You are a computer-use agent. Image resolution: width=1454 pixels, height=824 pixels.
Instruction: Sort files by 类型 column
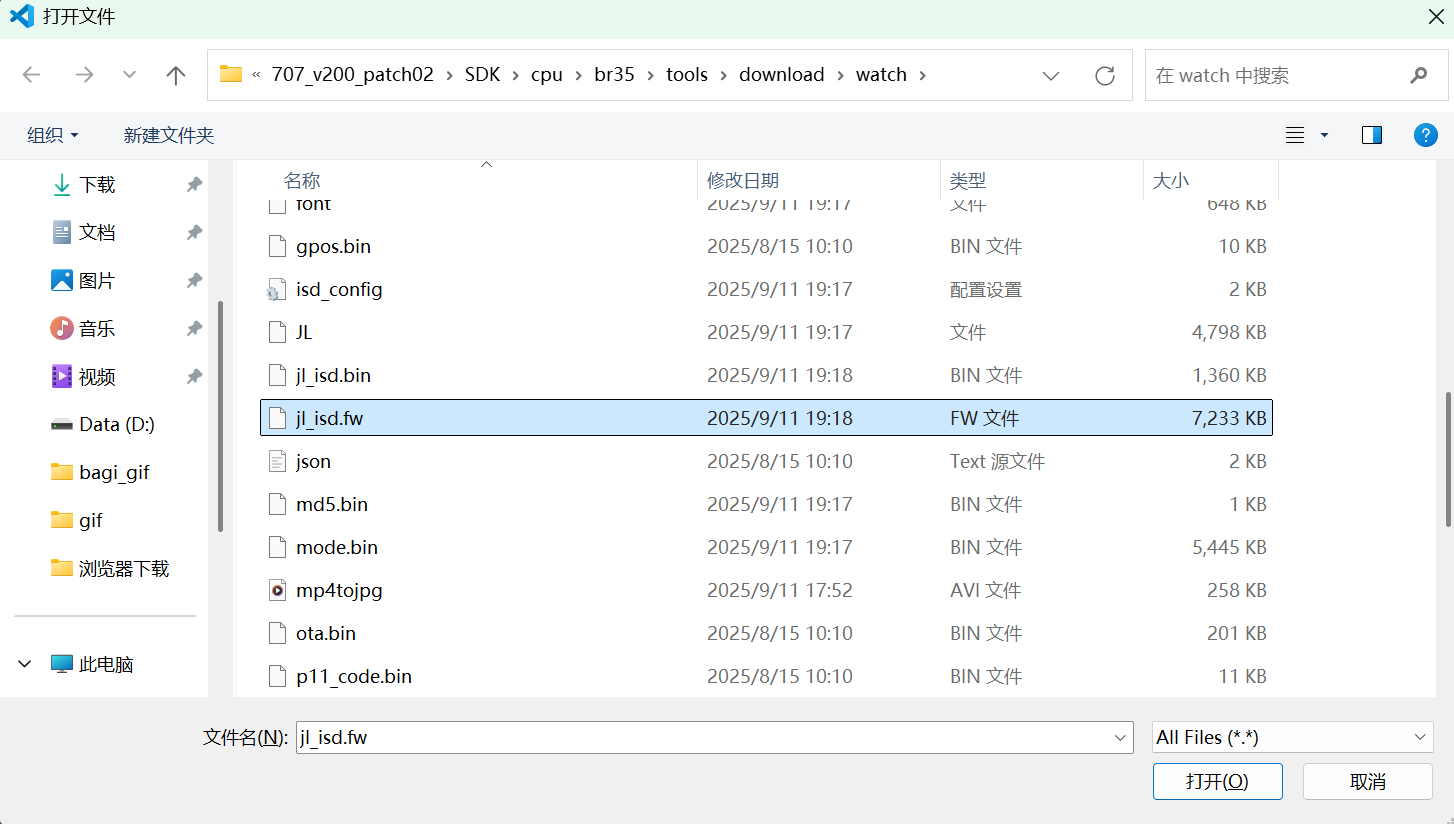[968, 181]
